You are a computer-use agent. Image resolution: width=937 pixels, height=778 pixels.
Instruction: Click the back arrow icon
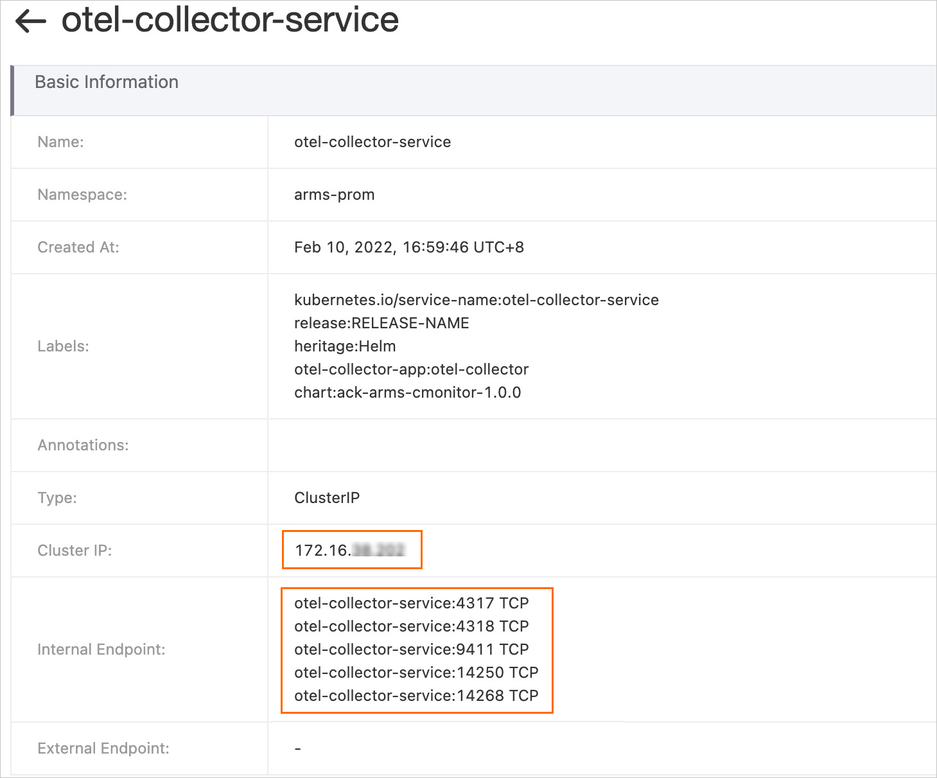coord(31,21)
